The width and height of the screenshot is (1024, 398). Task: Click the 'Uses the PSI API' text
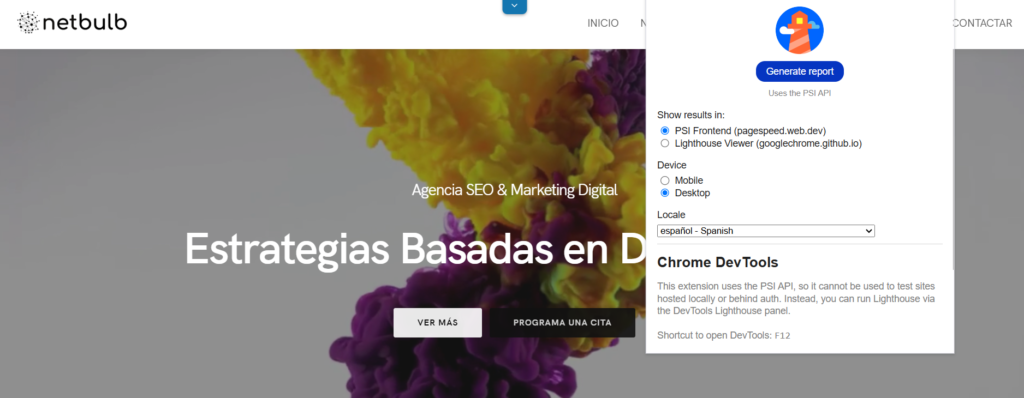[x=799, y=93]
